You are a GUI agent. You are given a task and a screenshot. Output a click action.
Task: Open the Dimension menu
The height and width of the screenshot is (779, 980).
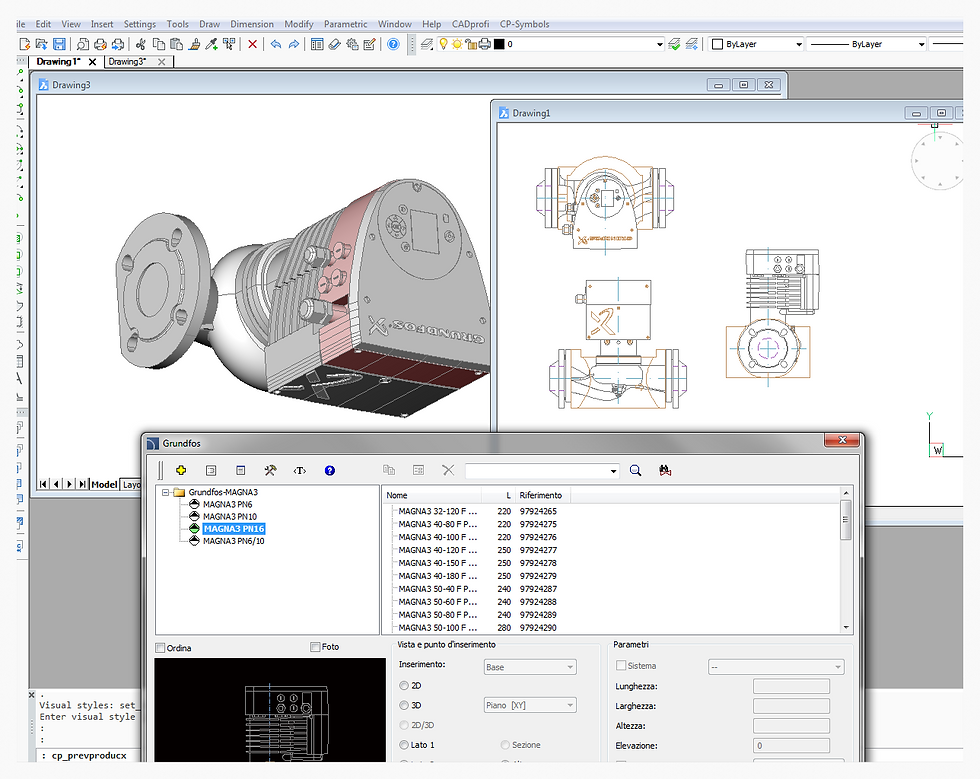coord(252,24)
